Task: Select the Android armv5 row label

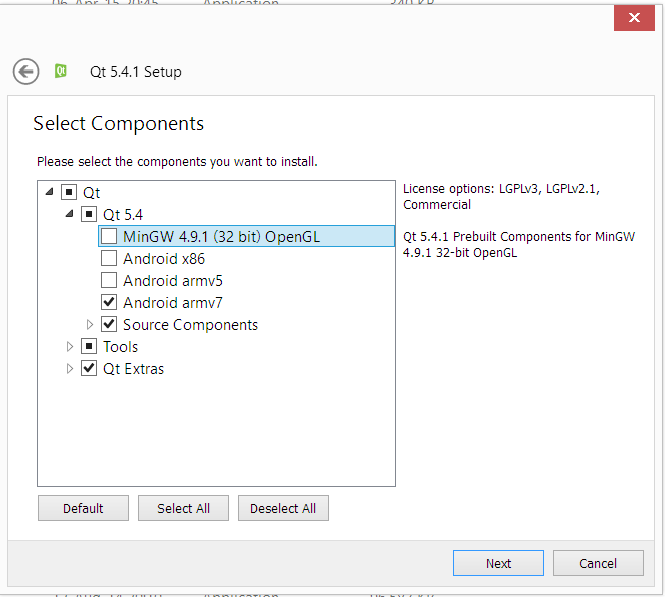Action: click(x=173, y=281)
